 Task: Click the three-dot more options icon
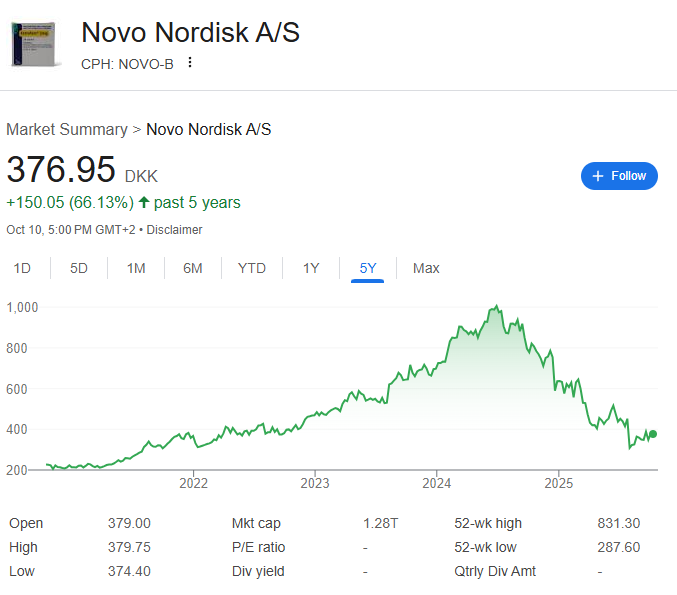190,63
